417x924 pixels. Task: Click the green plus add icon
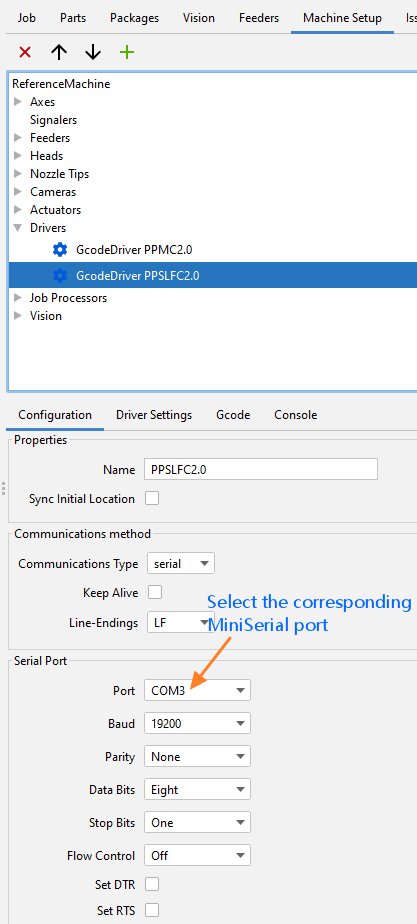[x=127, y=52]
